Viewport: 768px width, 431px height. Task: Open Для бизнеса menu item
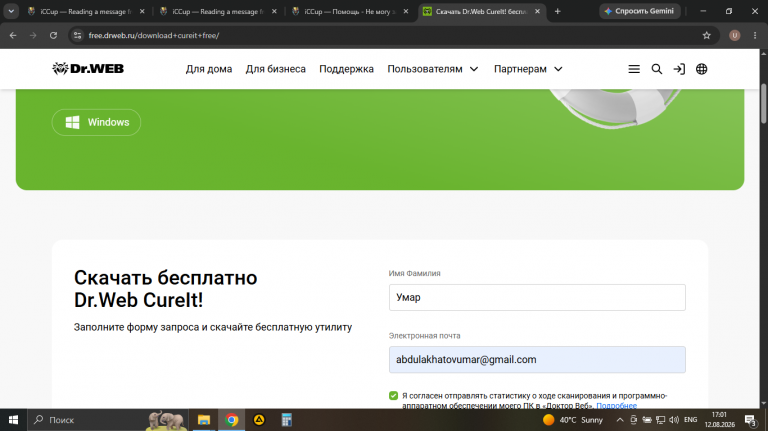pyautogui.click(x=275, y=69)
